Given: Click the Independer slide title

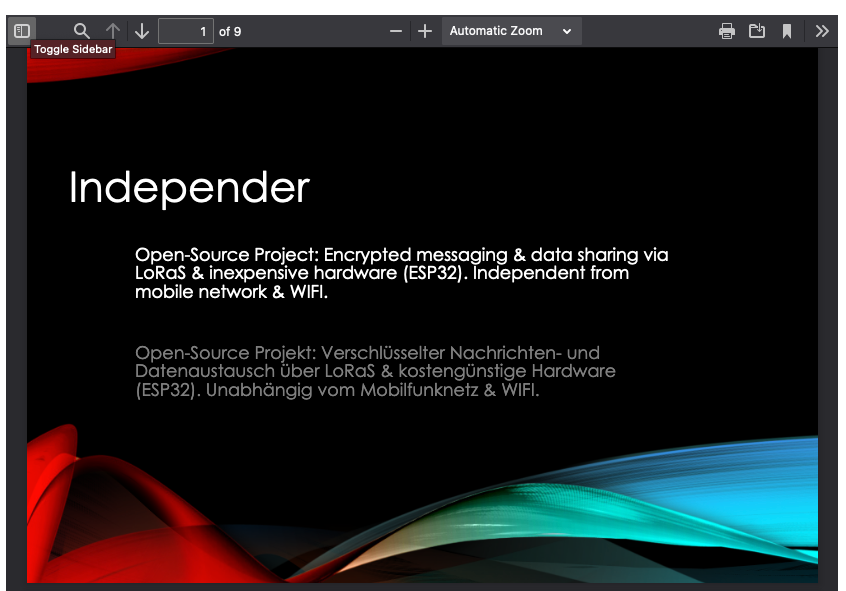Looking at the screenshot, I should click(189, 188).
